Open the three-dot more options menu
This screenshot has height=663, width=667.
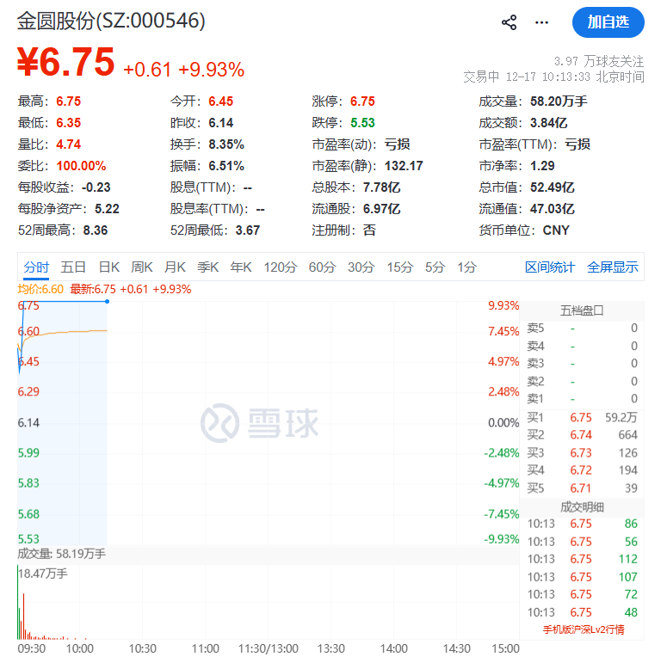pos(541,22)
